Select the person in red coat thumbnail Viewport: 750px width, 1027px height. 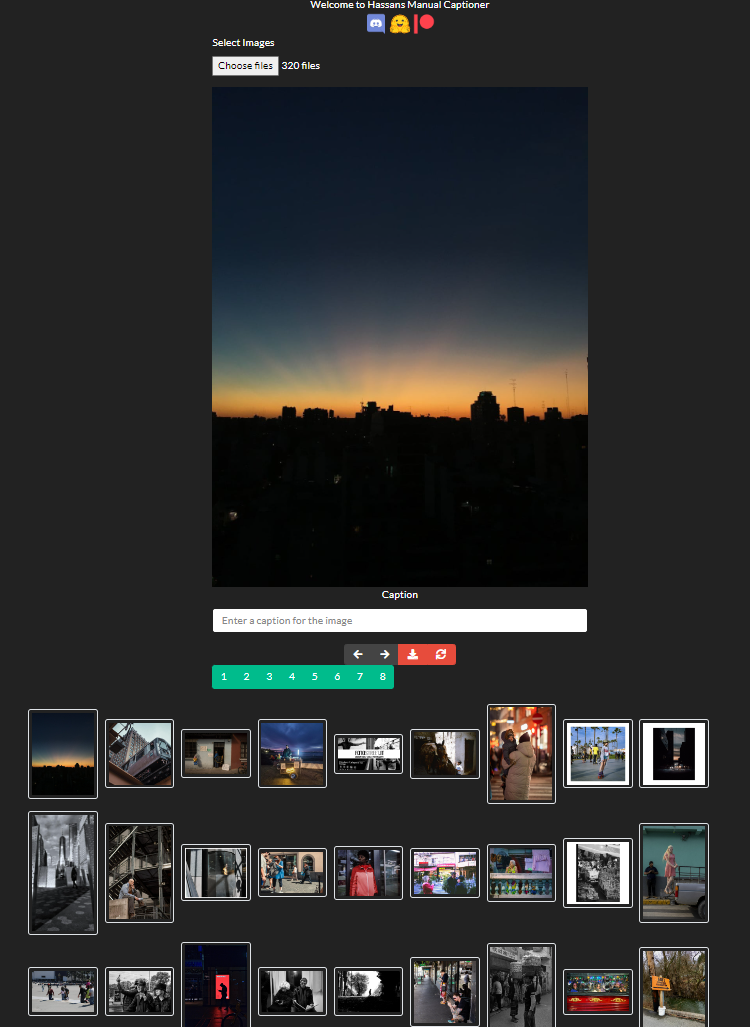368,872
